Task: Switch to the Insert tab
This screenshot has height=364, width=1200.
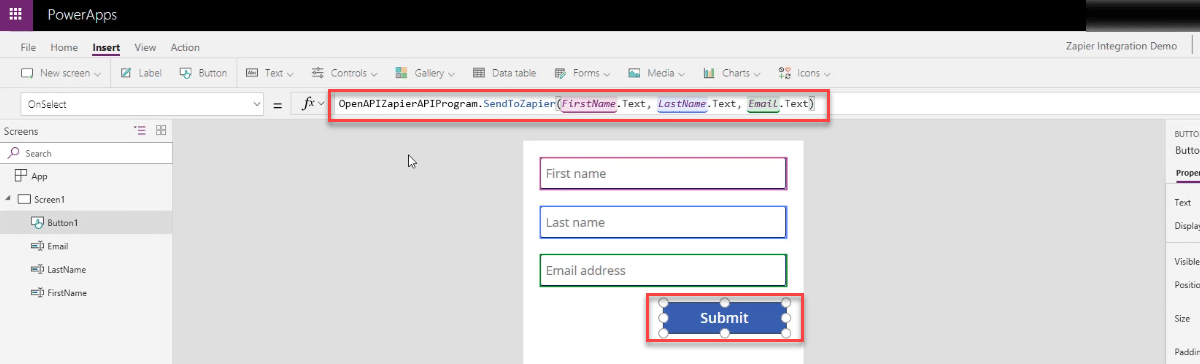Action: 106,47
